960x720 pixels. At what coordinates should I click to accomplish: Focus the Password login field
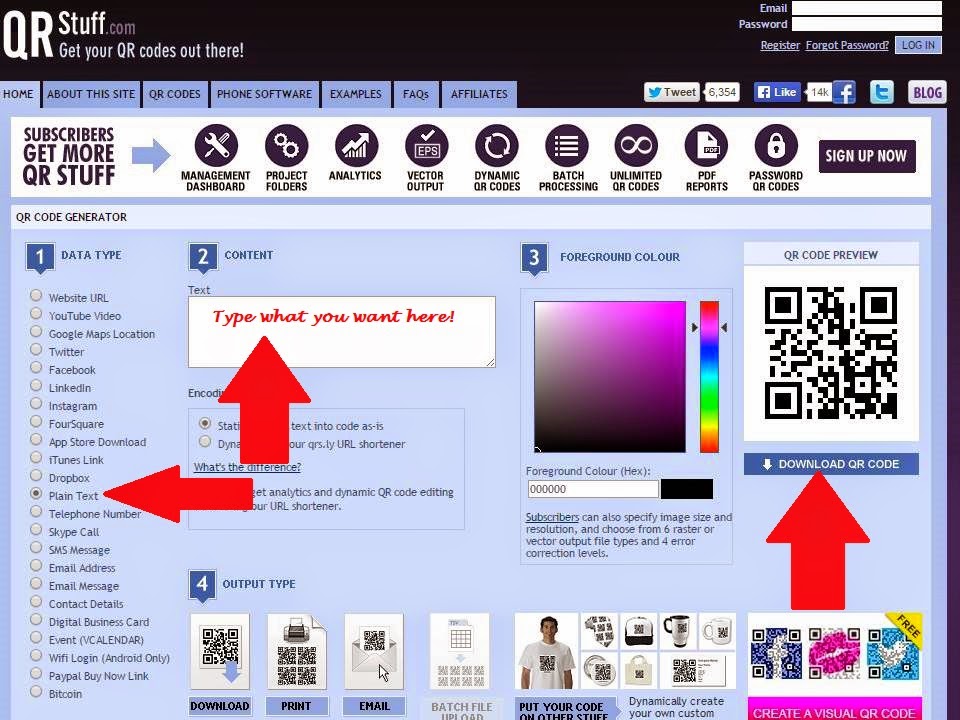866,24
